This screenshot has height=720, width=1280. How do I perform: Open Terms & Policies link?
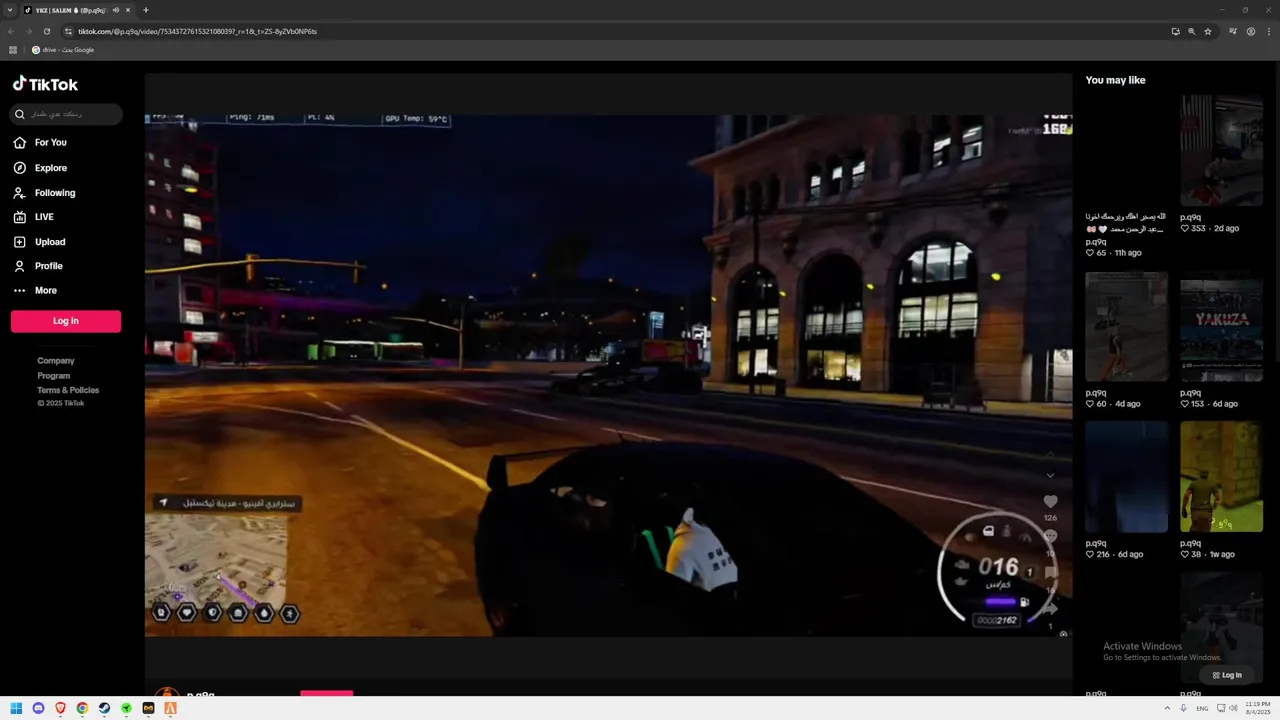coord(68,390)
